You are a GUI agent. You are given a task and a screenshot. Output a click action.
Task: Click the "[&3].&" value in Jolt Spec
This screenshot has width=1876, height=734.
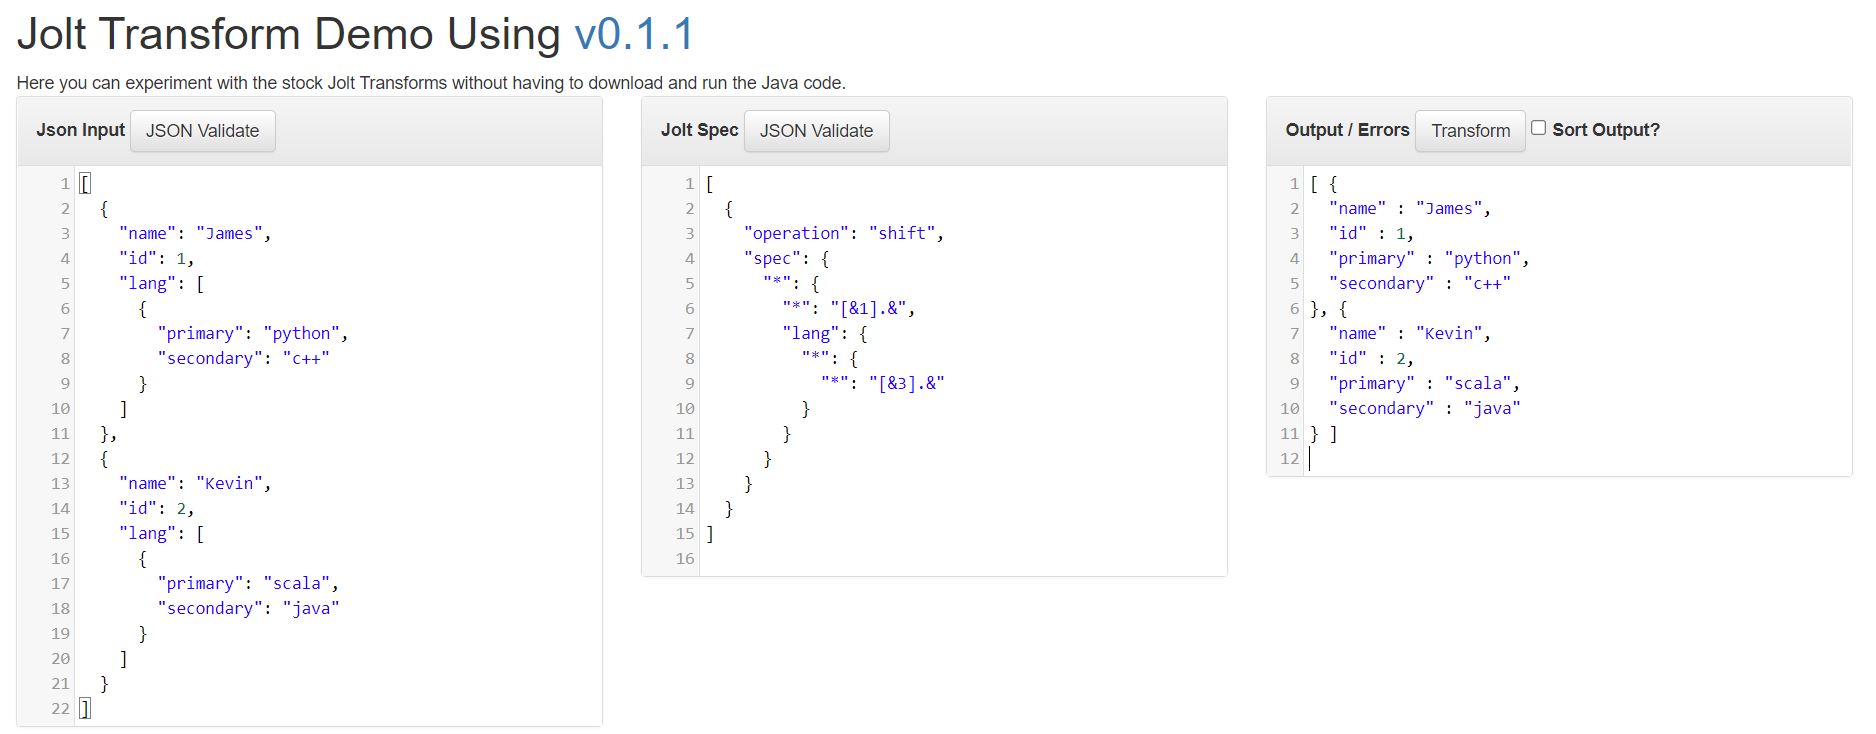pos(906,383)
